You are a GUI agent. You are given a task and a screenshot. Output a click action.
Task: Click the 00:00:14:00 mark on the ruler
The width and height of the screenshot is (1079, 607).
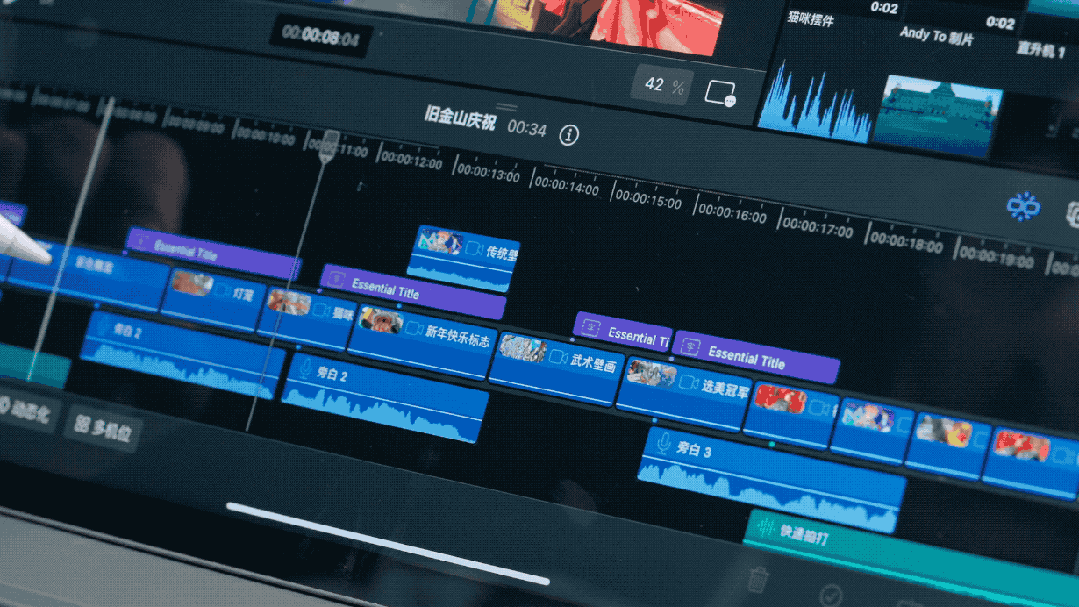(566, 186)
